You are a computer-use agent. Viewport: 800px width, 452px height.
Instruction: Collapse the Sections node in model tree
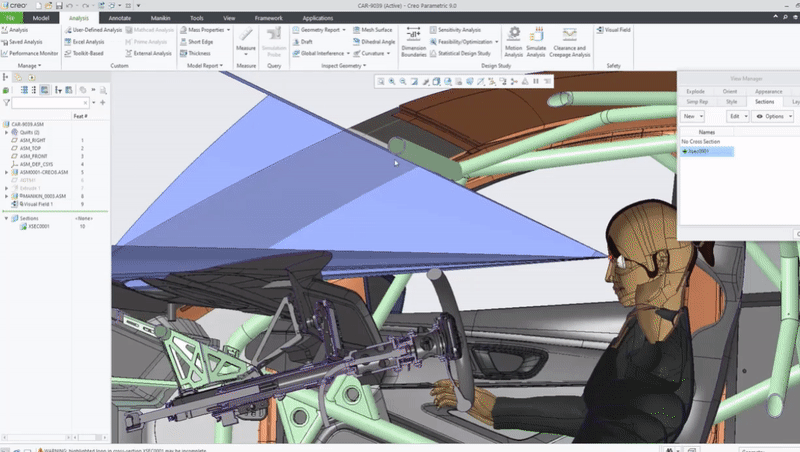(x=8, y=218)
